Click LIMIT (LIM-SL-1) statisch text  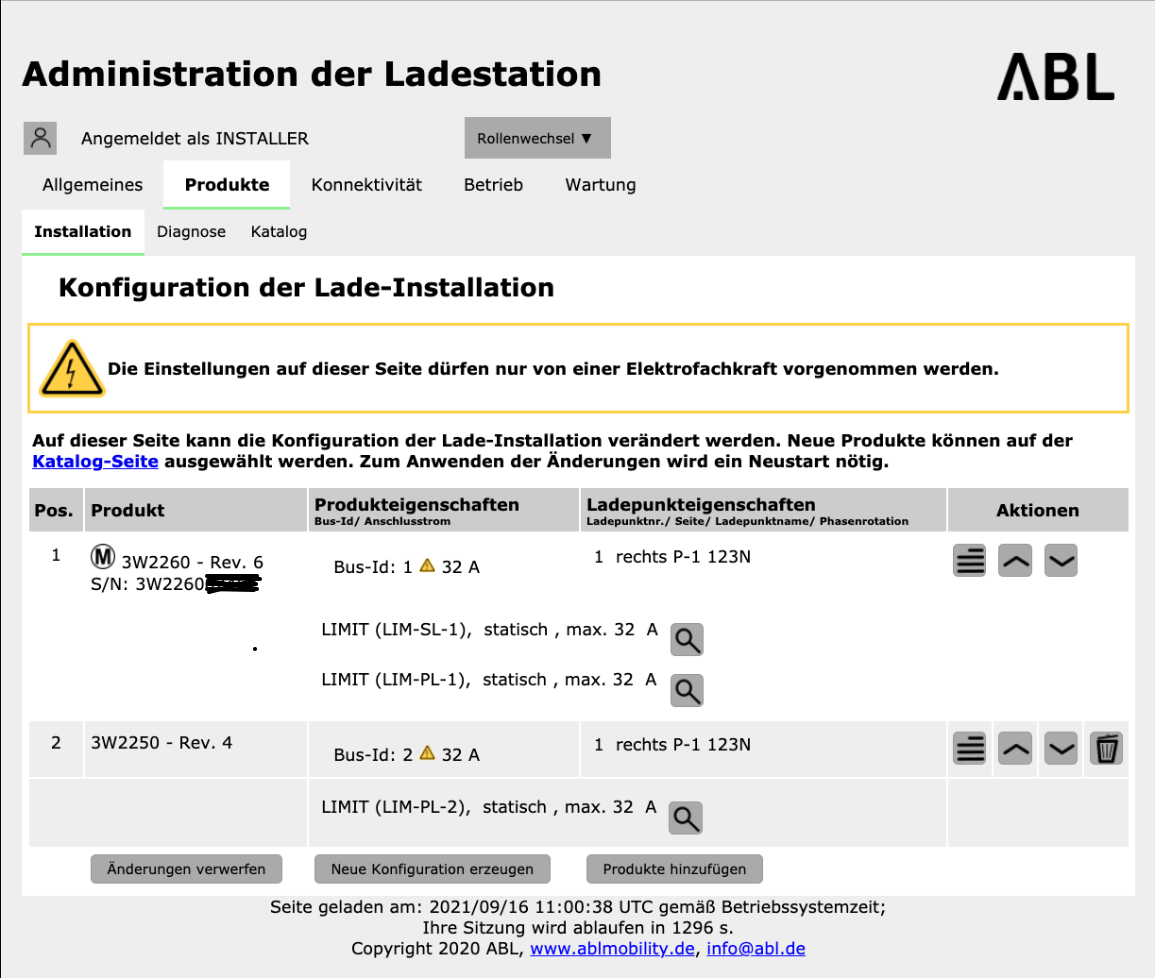click(x=489, y=630)
